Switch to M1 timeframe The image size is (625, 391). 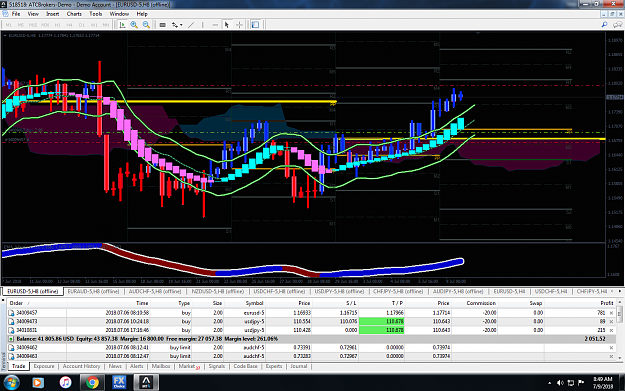coord(8,25)
